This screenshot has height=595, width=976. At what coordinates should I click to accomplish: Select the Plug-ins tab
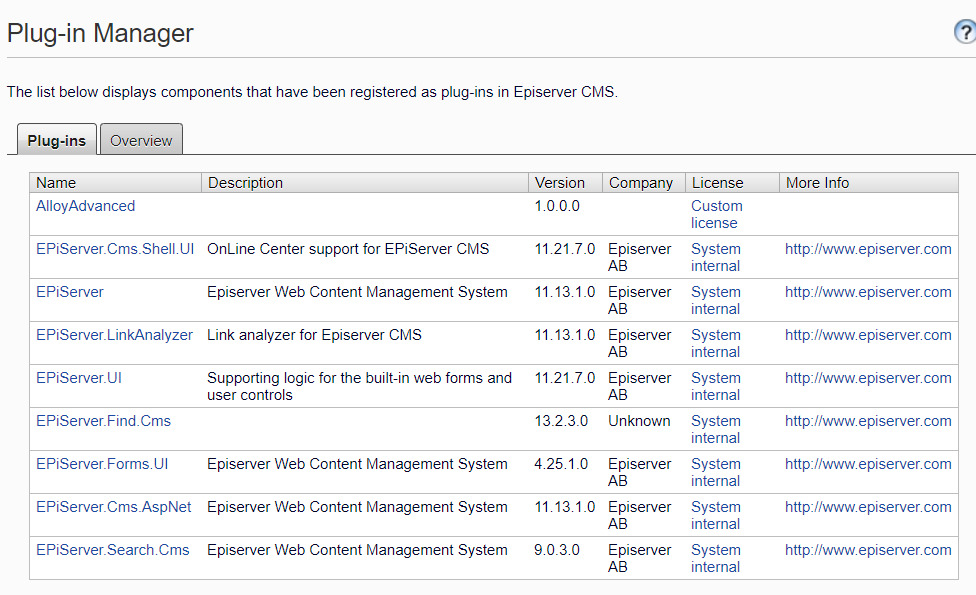[x=57, y=140]
